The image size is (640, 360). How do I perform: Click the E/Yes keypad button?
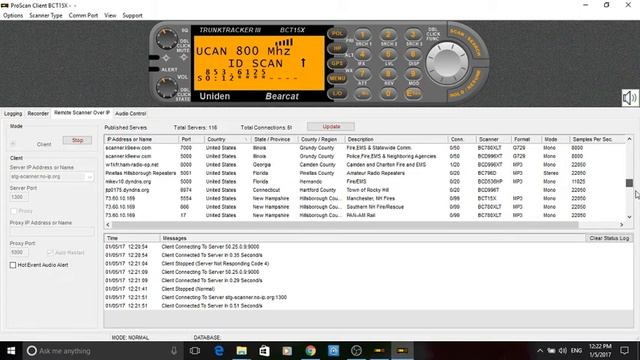pyautogui.click(x=413, y=93)
